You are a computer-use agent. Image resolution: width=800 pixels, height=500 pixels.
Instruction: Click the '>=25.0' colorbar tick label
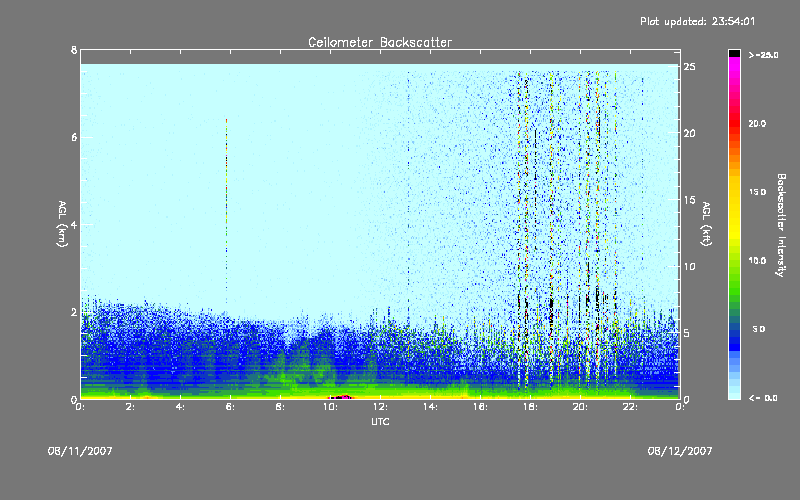pos(763,55)
